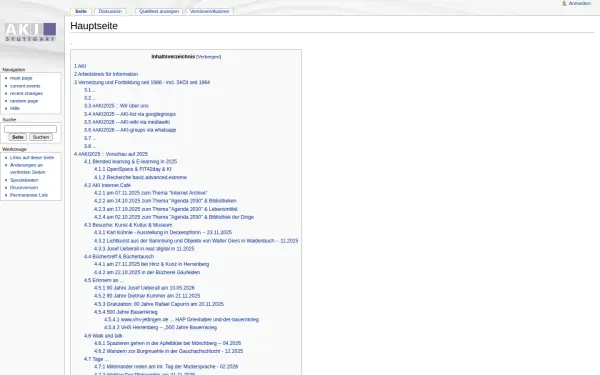Jump to 4.7 Tage ...
The image size is (600, 375).
96,360
